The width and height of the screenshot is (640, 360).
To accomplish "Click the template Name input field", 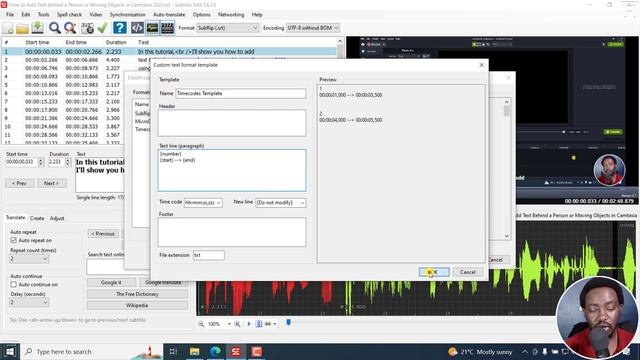I will coord(241,93).
